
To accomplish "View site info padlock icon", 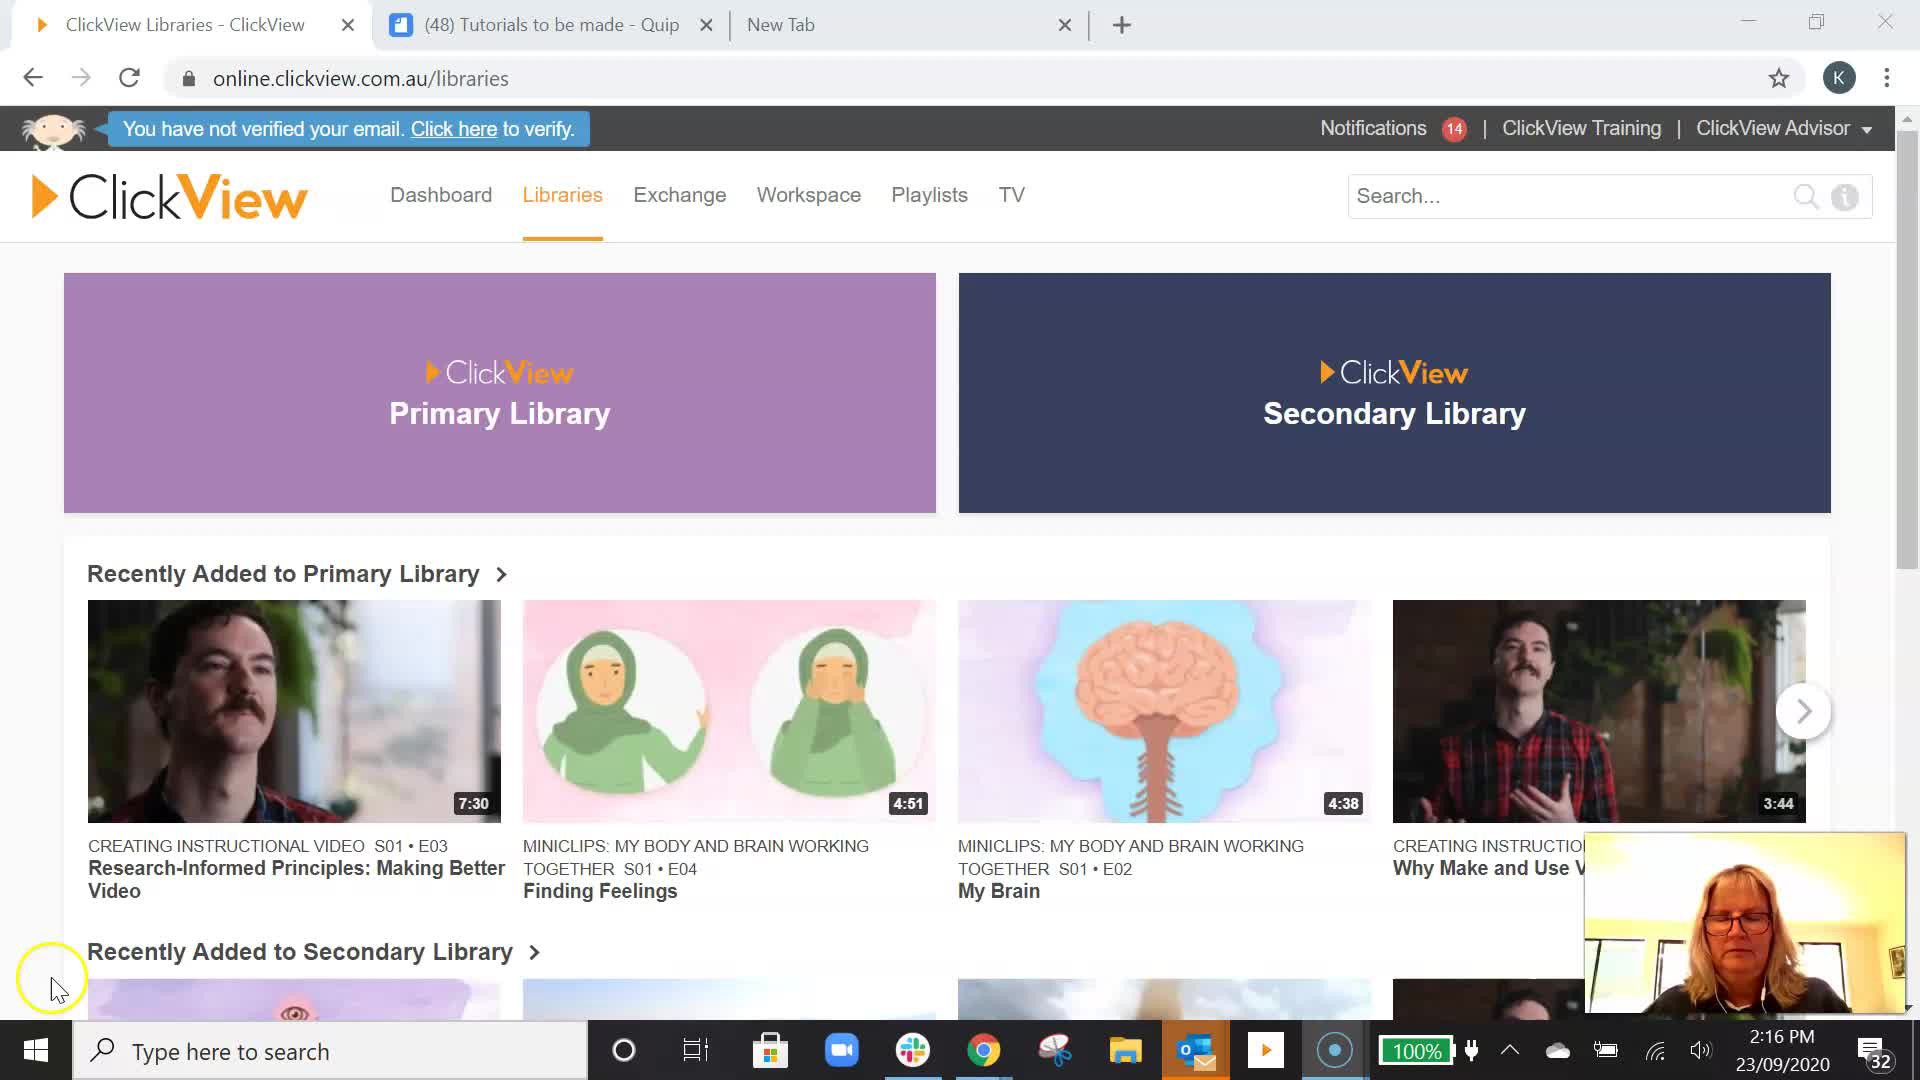I will click(x=188, y=78).
